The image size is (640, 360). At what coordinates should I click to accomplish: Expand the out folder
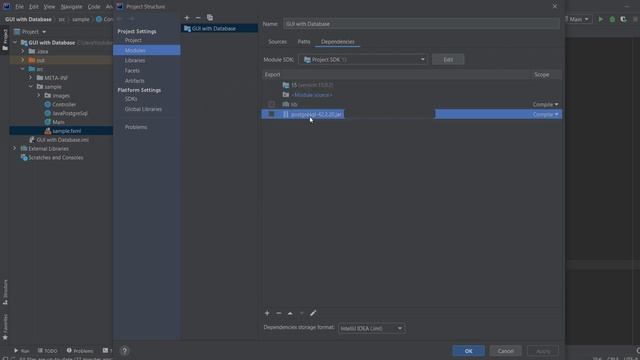[x=23, y=60]
